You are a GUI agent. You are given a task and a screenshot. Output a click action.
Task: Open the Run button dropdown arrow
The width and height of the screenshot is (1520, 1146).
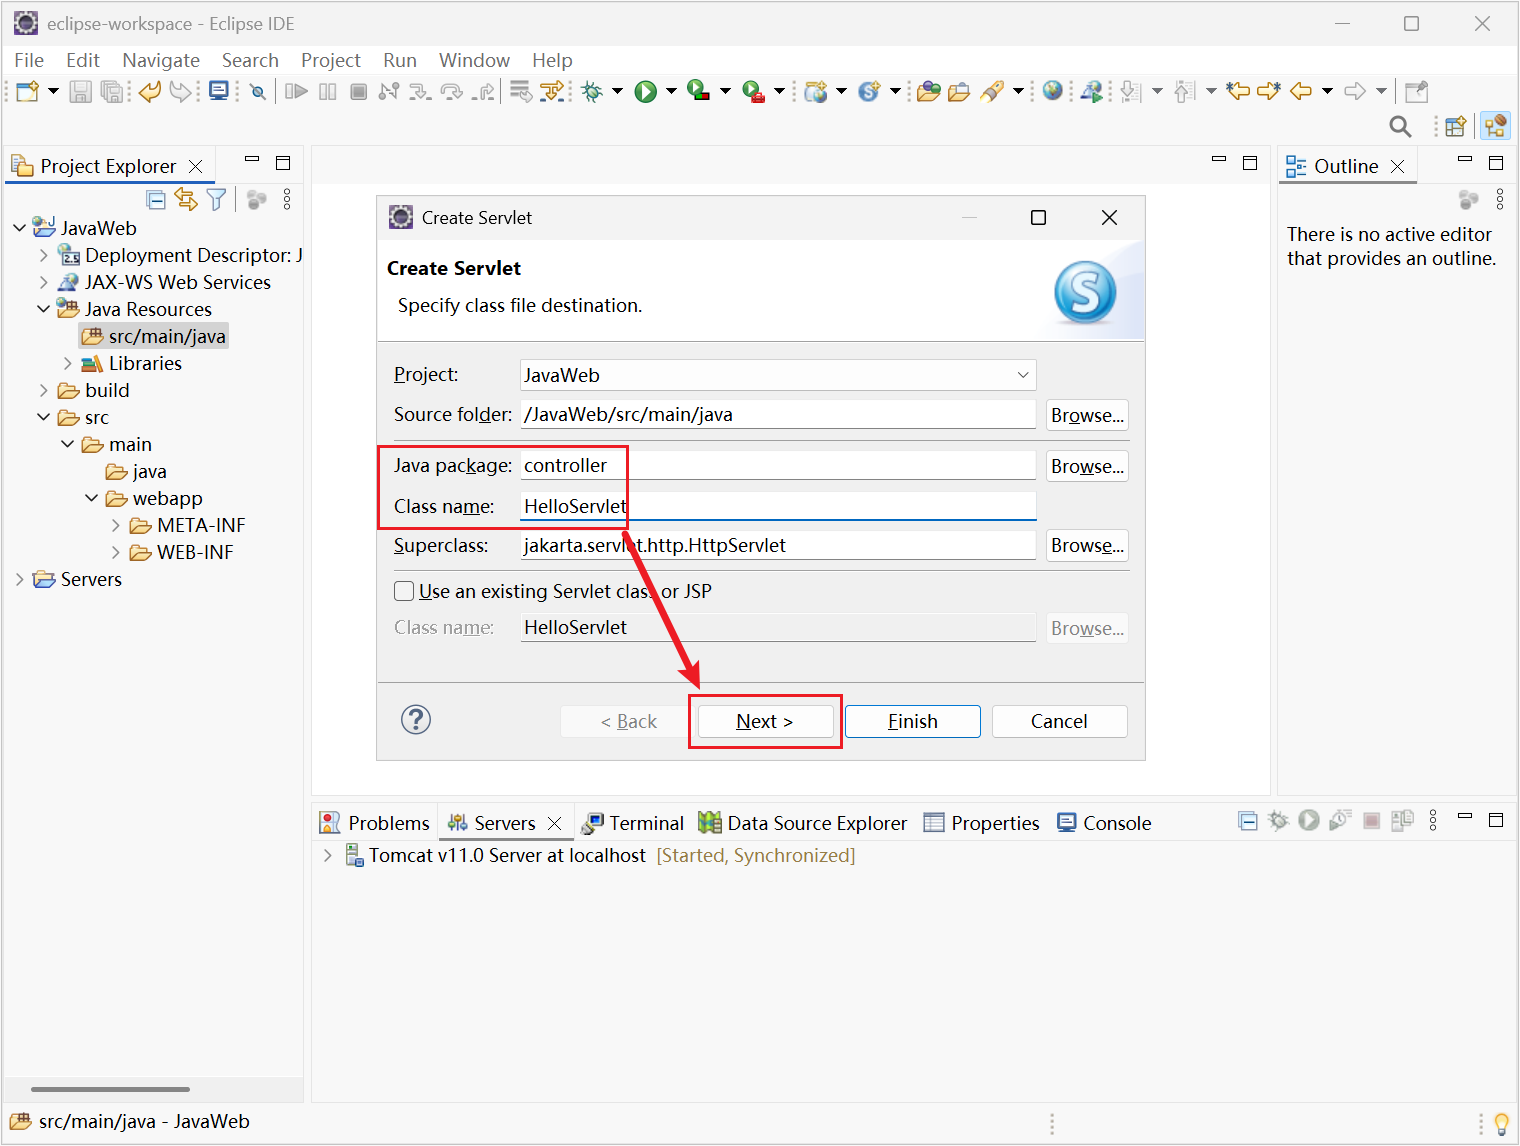[x=671, y=92]
